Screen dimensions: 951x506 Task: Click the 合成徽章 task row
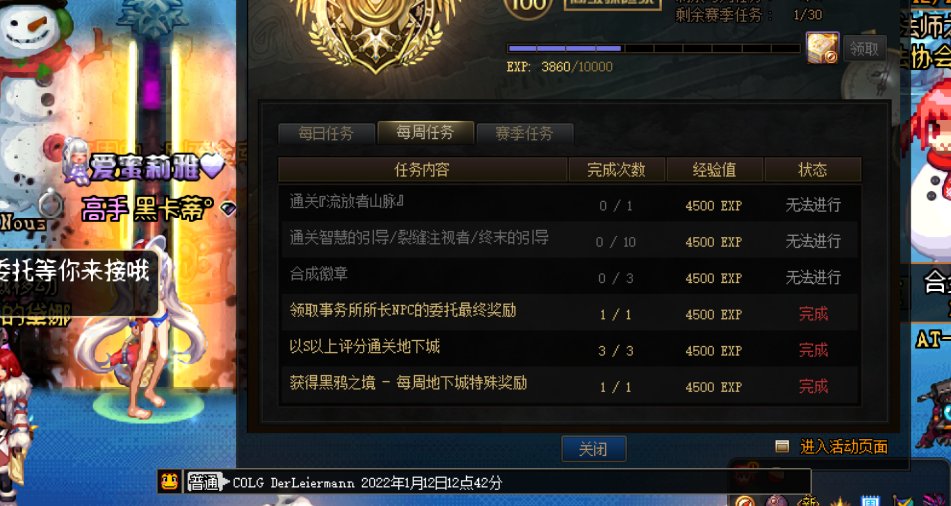point(569,277)
